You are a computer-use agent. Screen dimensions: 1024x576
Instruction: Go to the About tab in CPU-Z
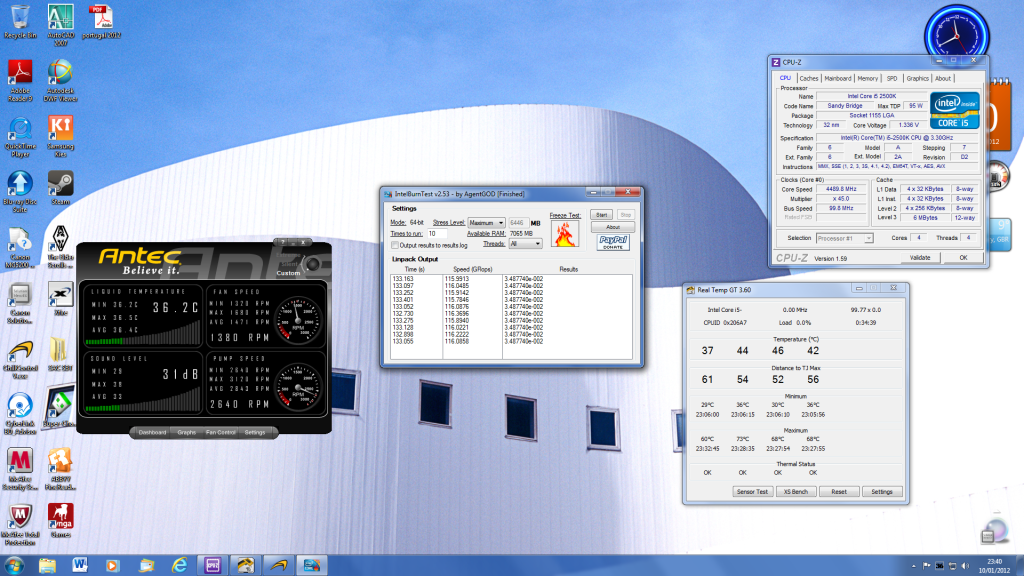pyautogui.click(x=942, y=78)
